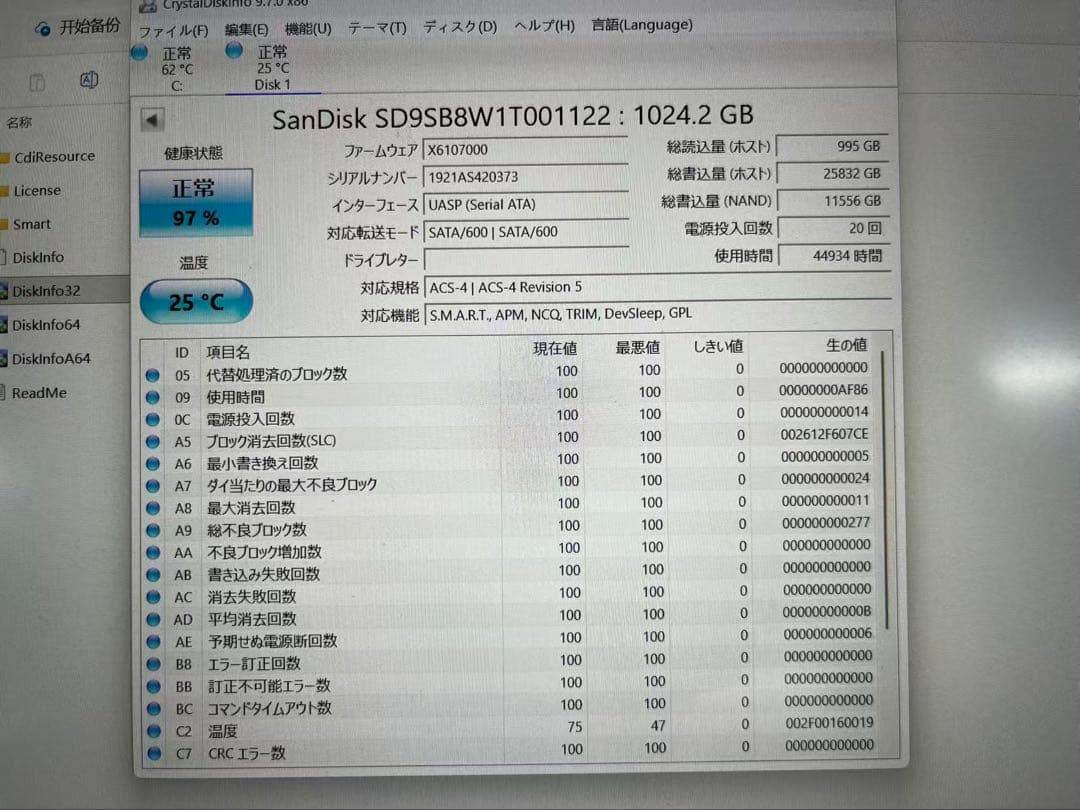Image resolution: width=1080 pixels, height=810 pixels.
Task: Select the 予期せぬ電源断回数 row name
Action: 273,641
